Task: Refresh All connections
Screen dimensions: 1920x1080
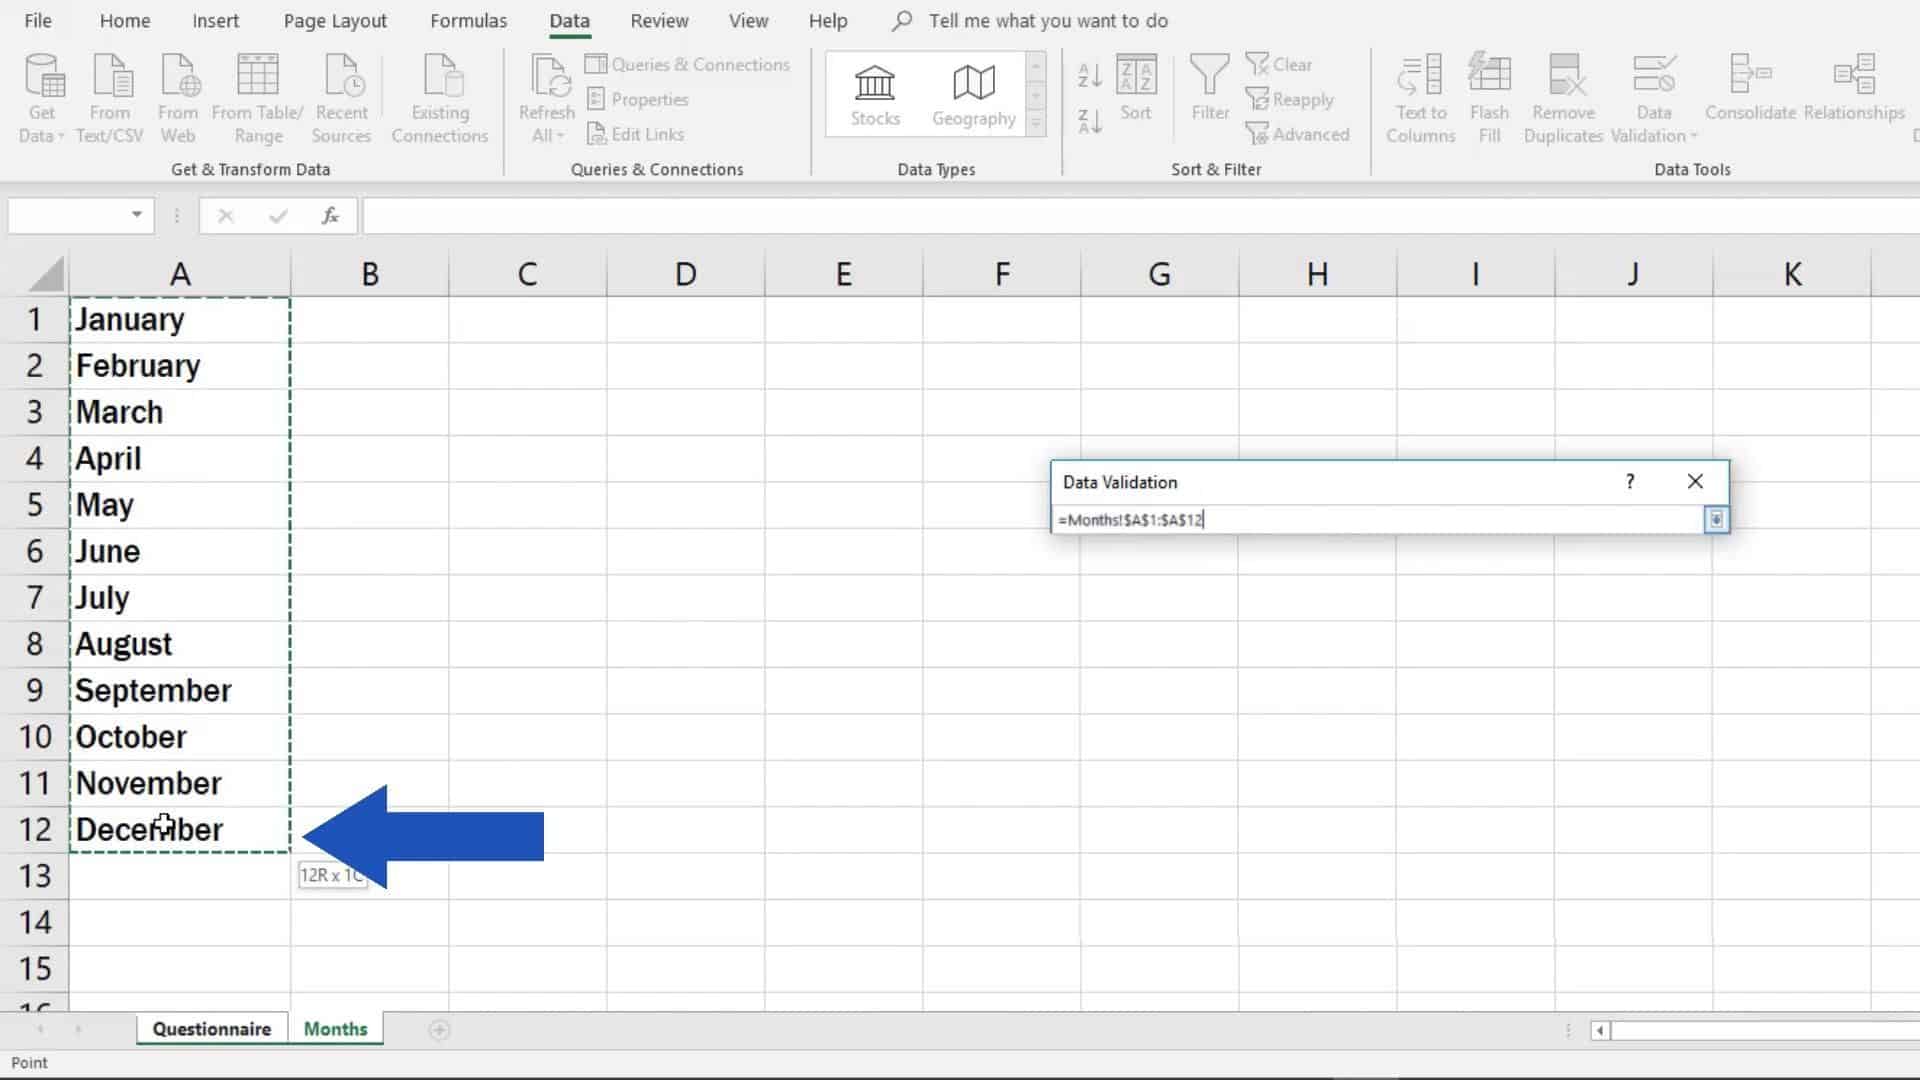Action: tap(545, 95)
